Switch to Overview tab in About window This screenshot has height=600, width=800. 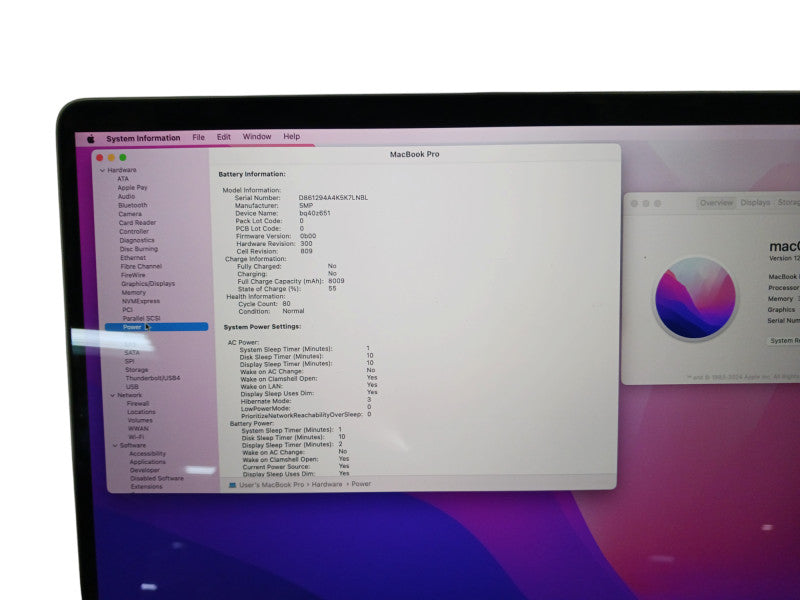pyautogui.click(x=716, y=203)
